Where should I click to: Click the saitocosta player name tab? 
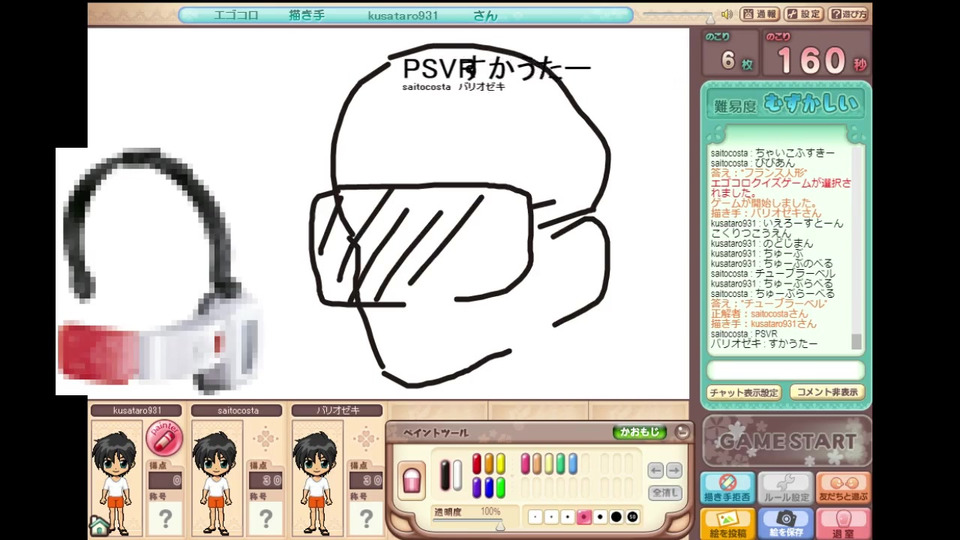coord(238,410)
